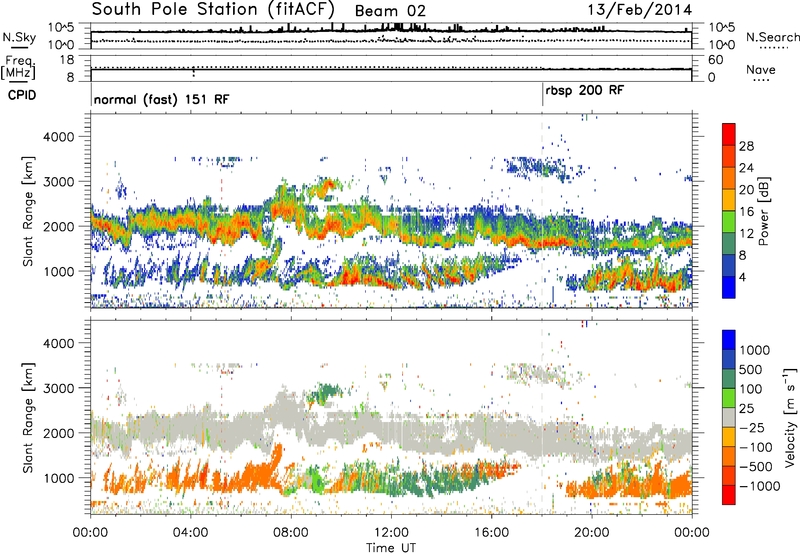Click '3000' on velocity panel range axis
This screenshot has height=554, width=800.
[x=58, y=388]
